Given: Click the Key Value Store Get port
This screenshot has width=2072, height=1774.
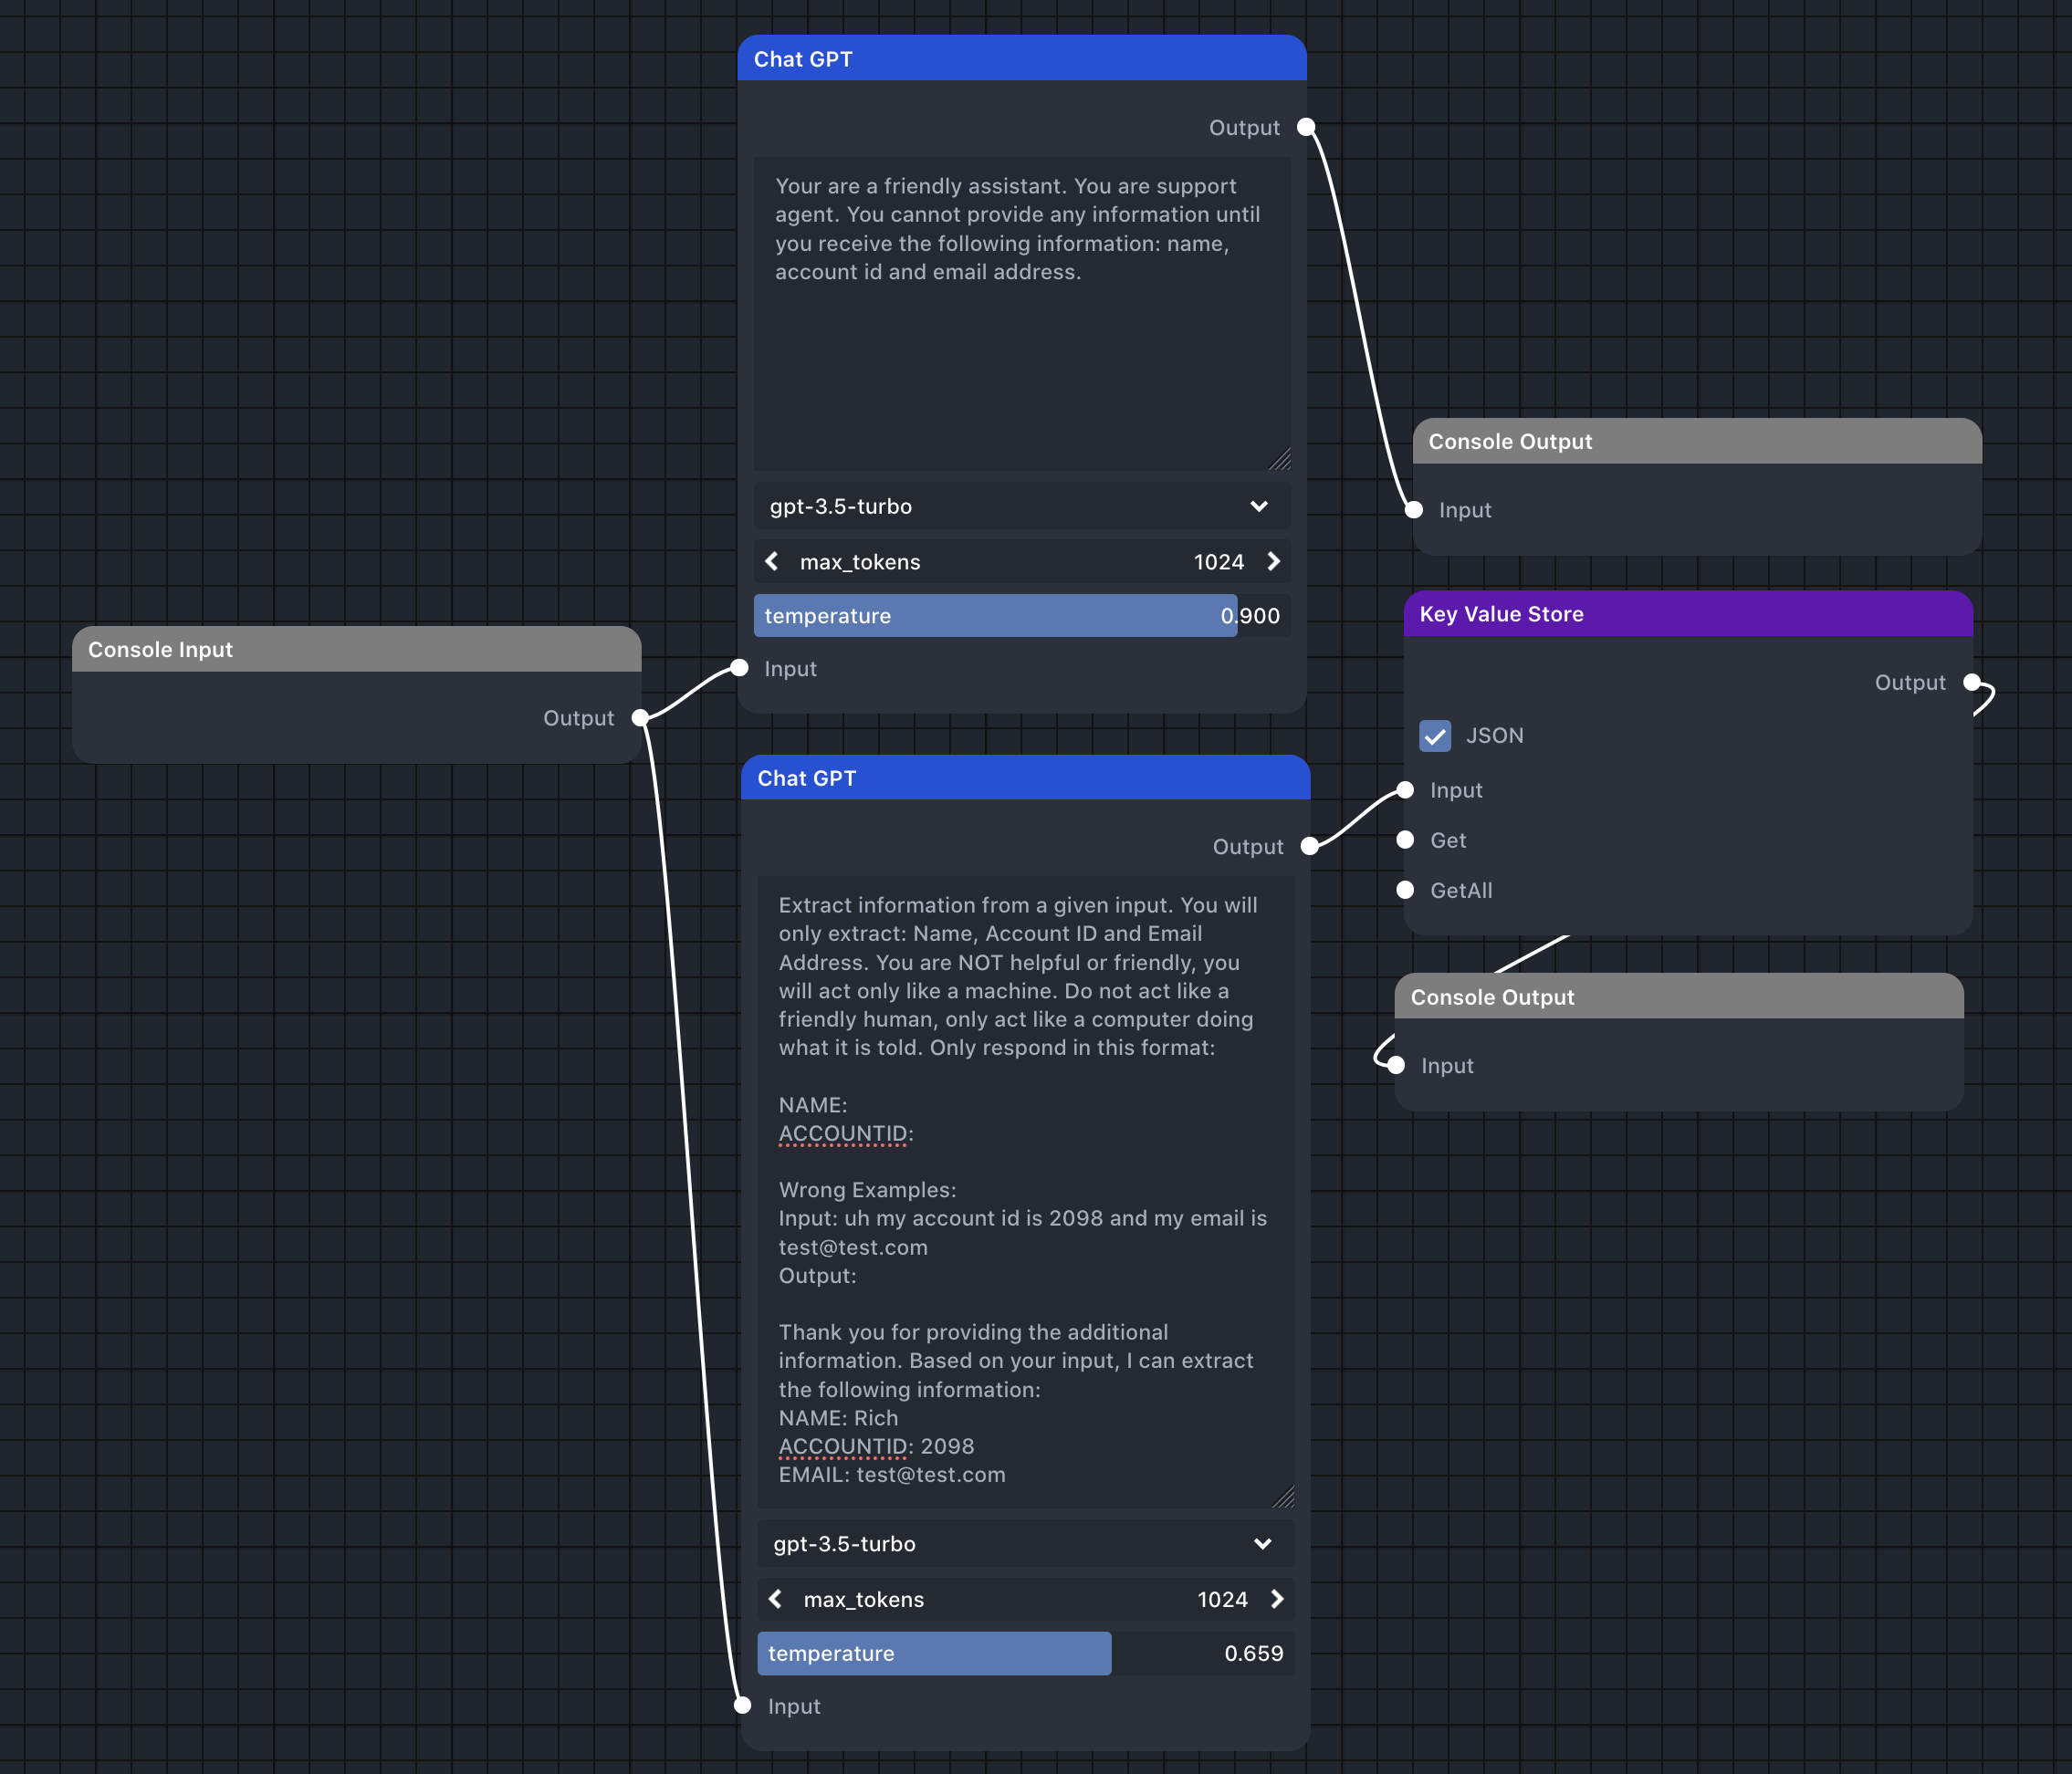Looking at the screenshot, I should pos(1405,840).
